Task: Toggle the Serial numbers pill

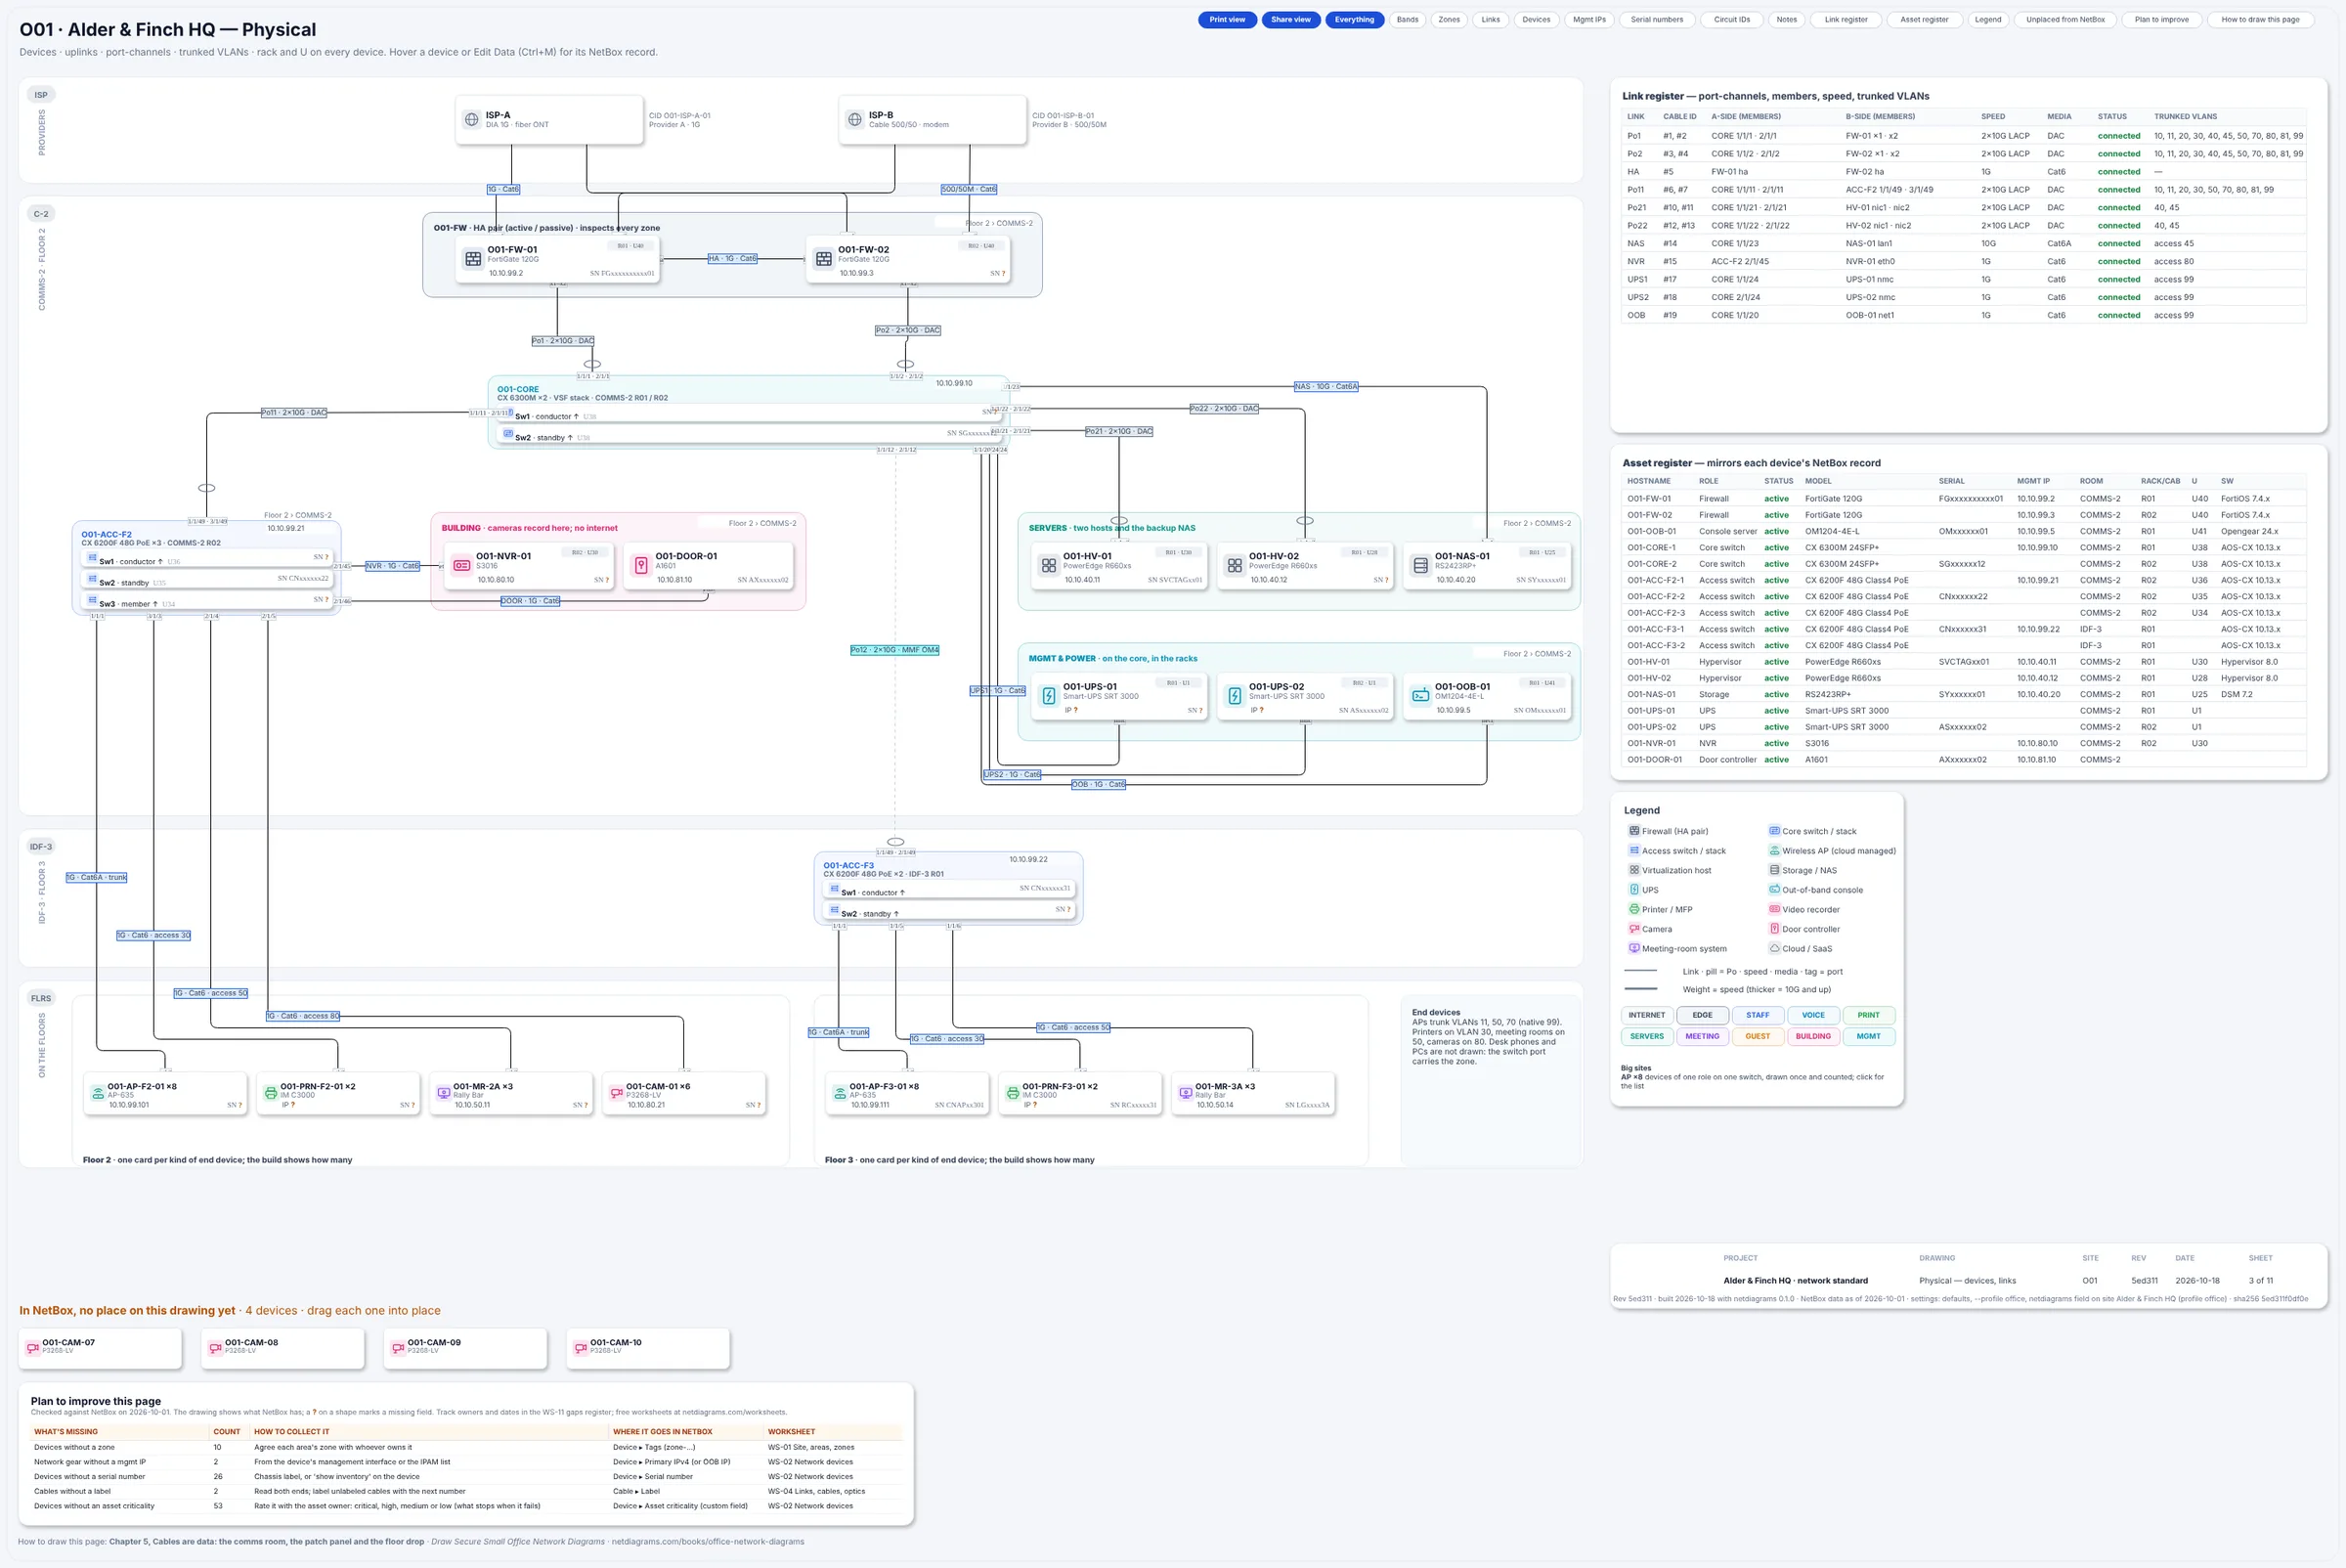Action: point(1656,20)
